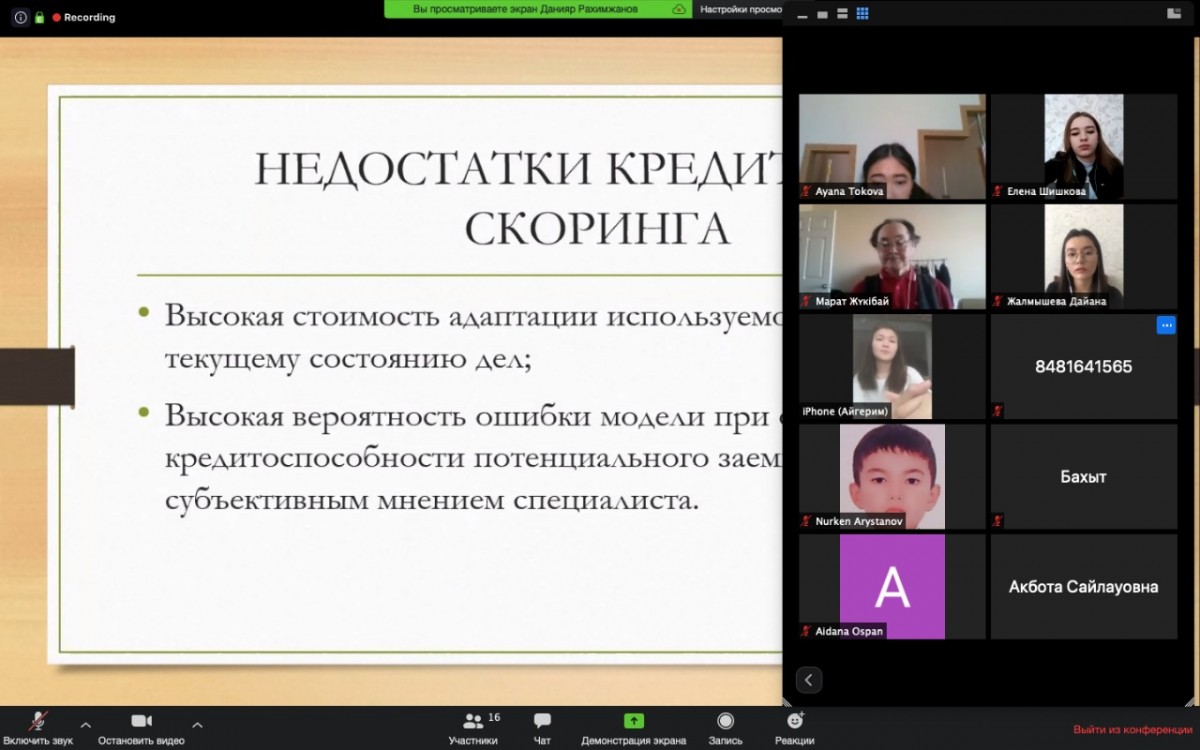This screenshot has width=1200, height=750.
Task: Open the Реакции reactions menu
Action: 794,727
